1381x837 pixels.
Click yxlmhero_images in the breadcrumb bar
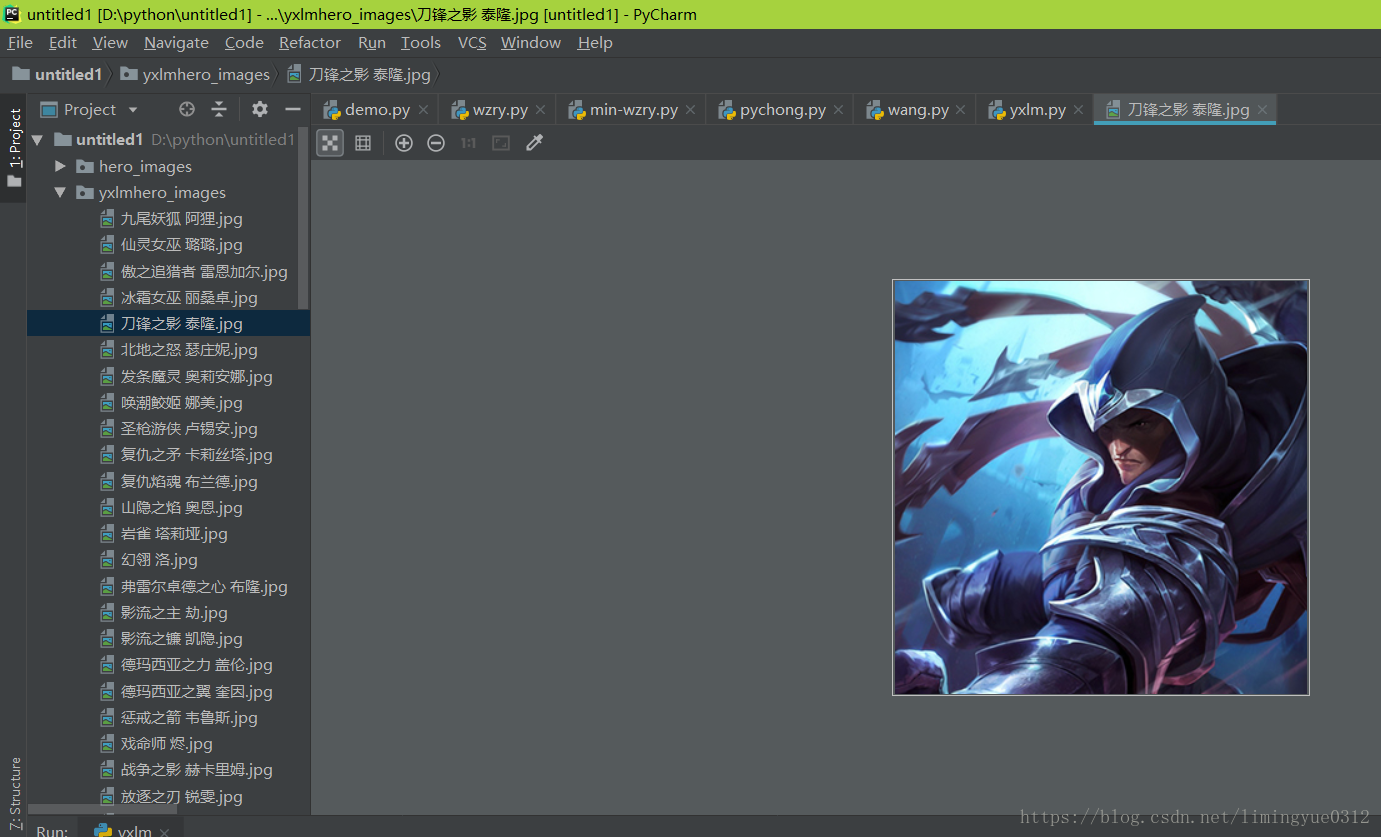(x=195, y=74)
